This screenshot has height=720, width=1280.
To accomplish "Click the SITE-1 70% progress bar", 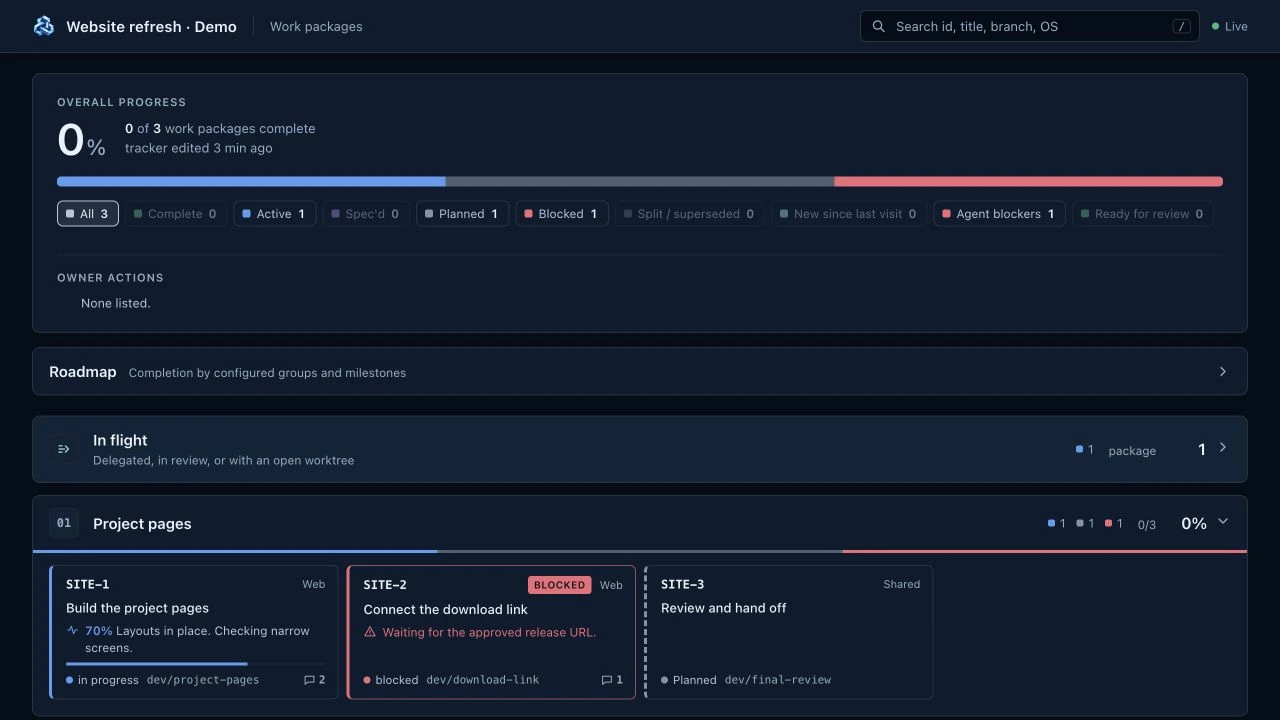I will point(196,664).
